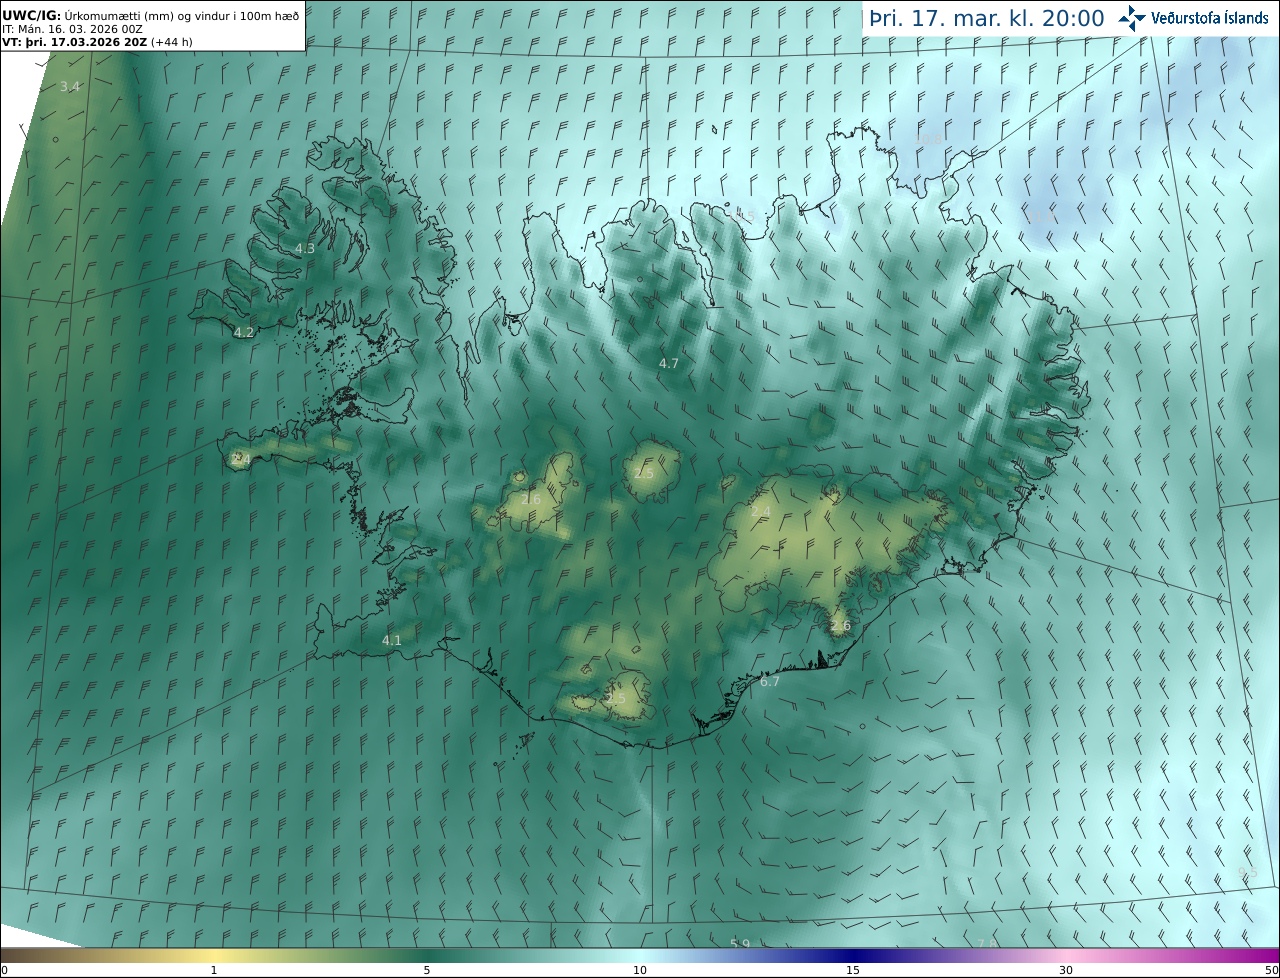Click the 4.2 value on the map
The width and height of the screenshot is (1280, 978).
click(244, 332)
